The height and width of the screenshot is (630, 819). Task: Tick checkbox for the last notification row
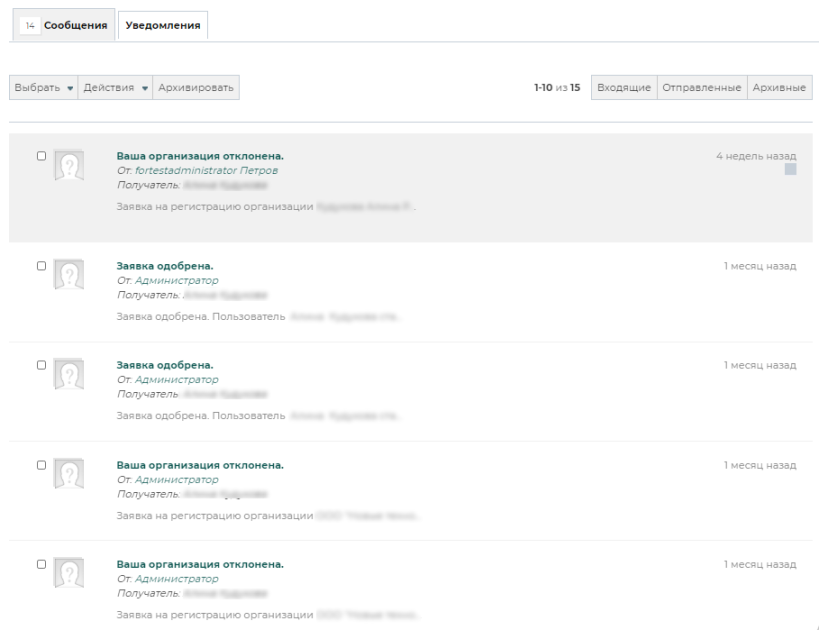click(41, 564)
